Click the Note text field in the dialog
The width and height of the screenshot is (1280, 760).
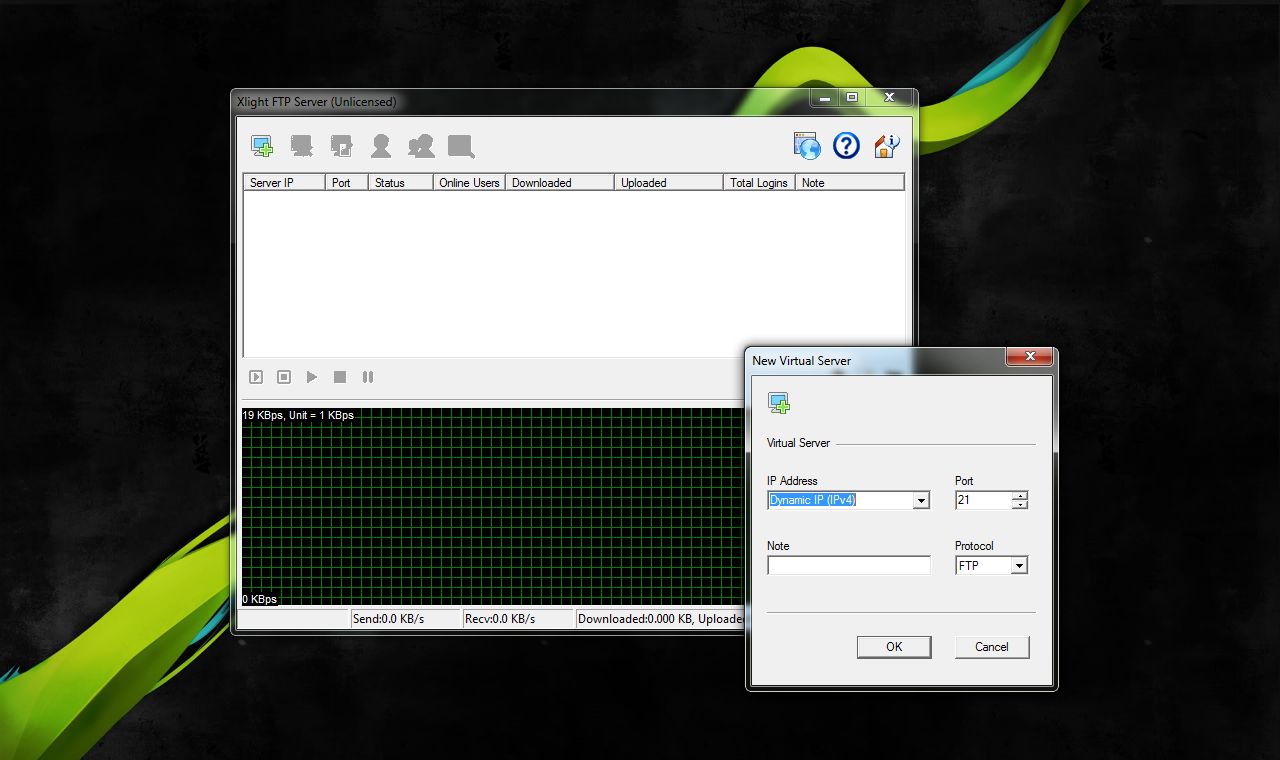(849, 565)
